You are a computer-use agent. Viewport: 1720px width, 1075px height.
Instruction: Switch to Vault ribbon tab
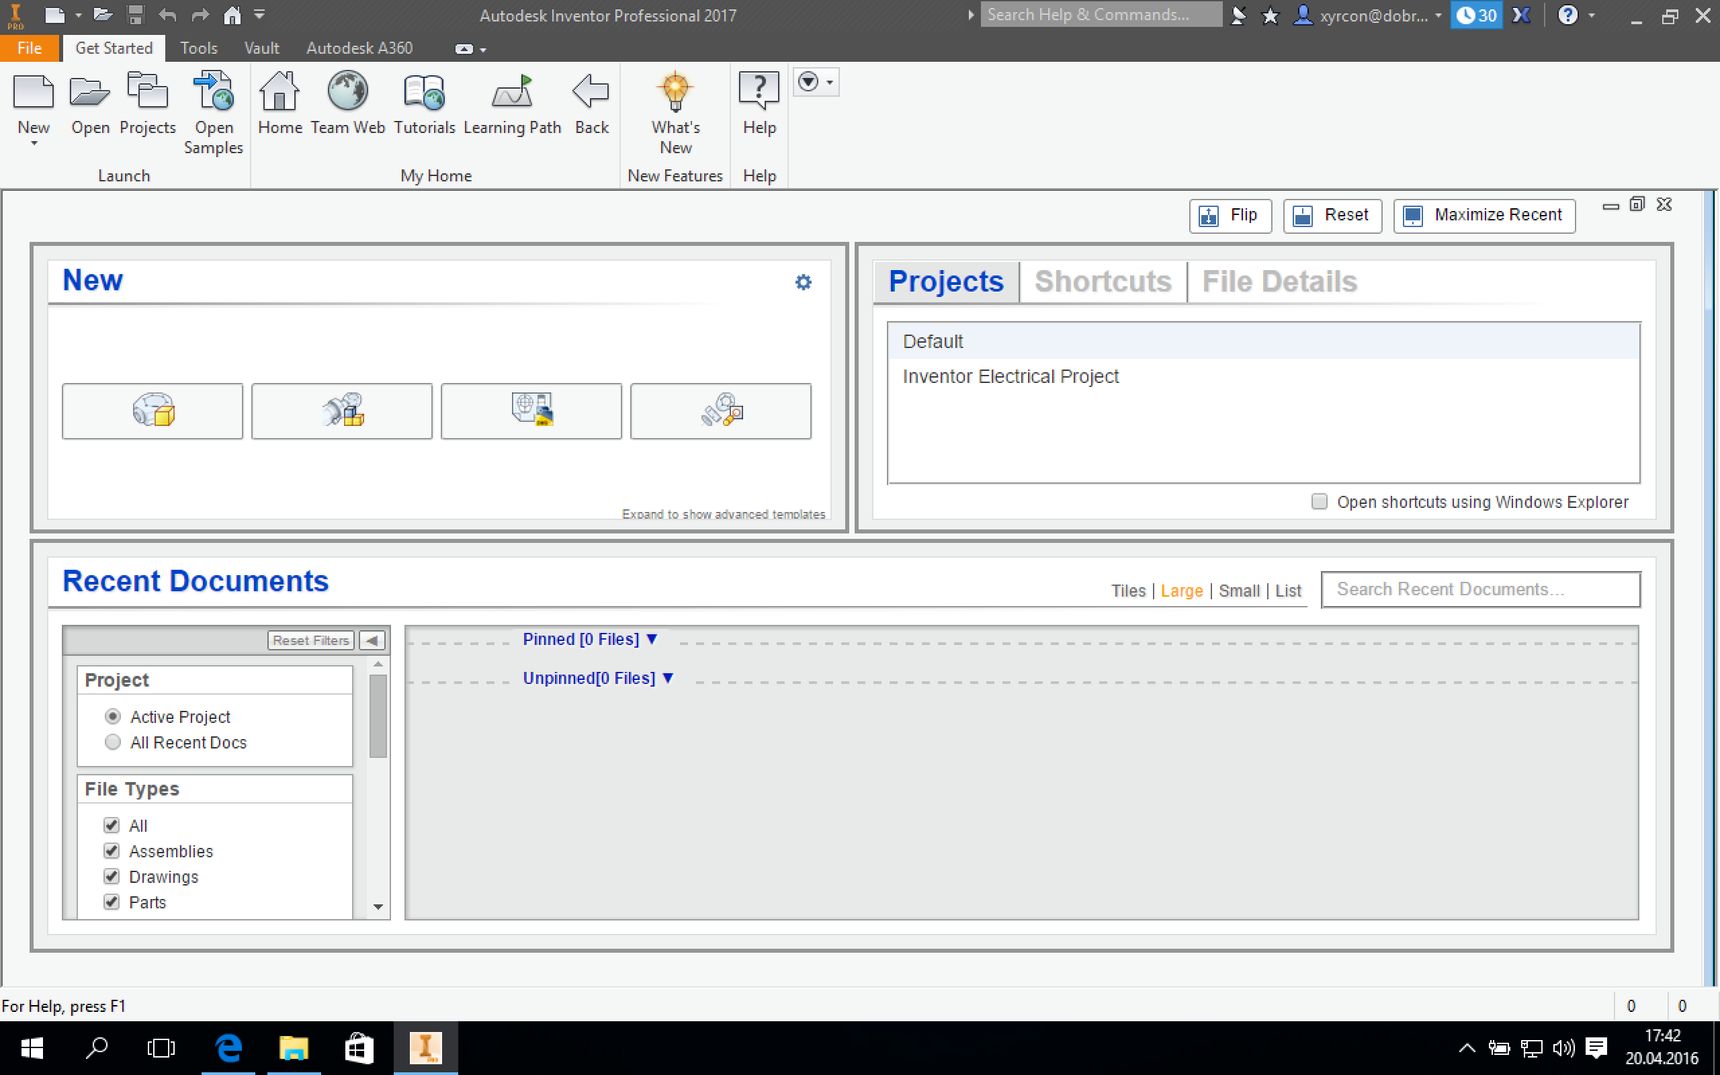(262, 48)
